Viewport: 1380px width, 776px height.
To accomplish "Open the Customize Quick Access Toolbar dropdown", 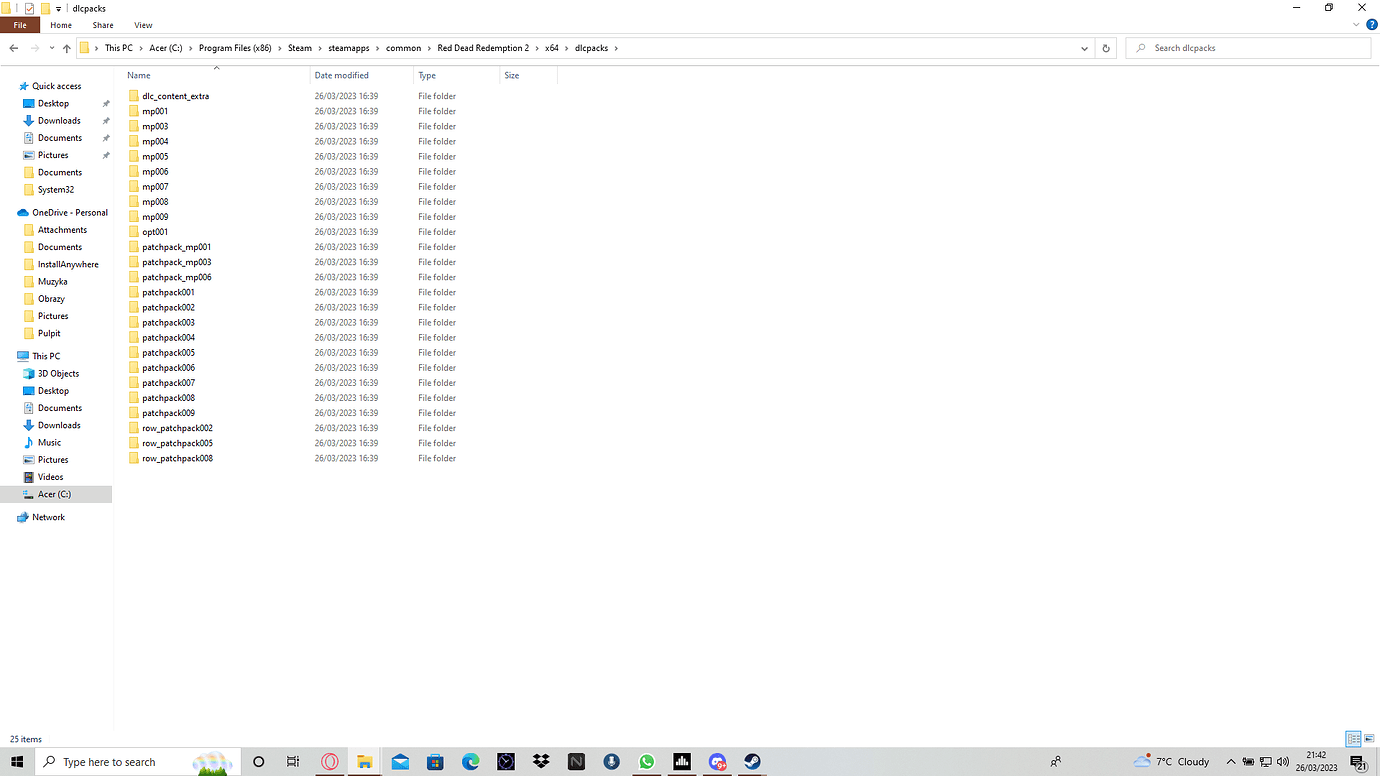I will (x=59, y=8).
